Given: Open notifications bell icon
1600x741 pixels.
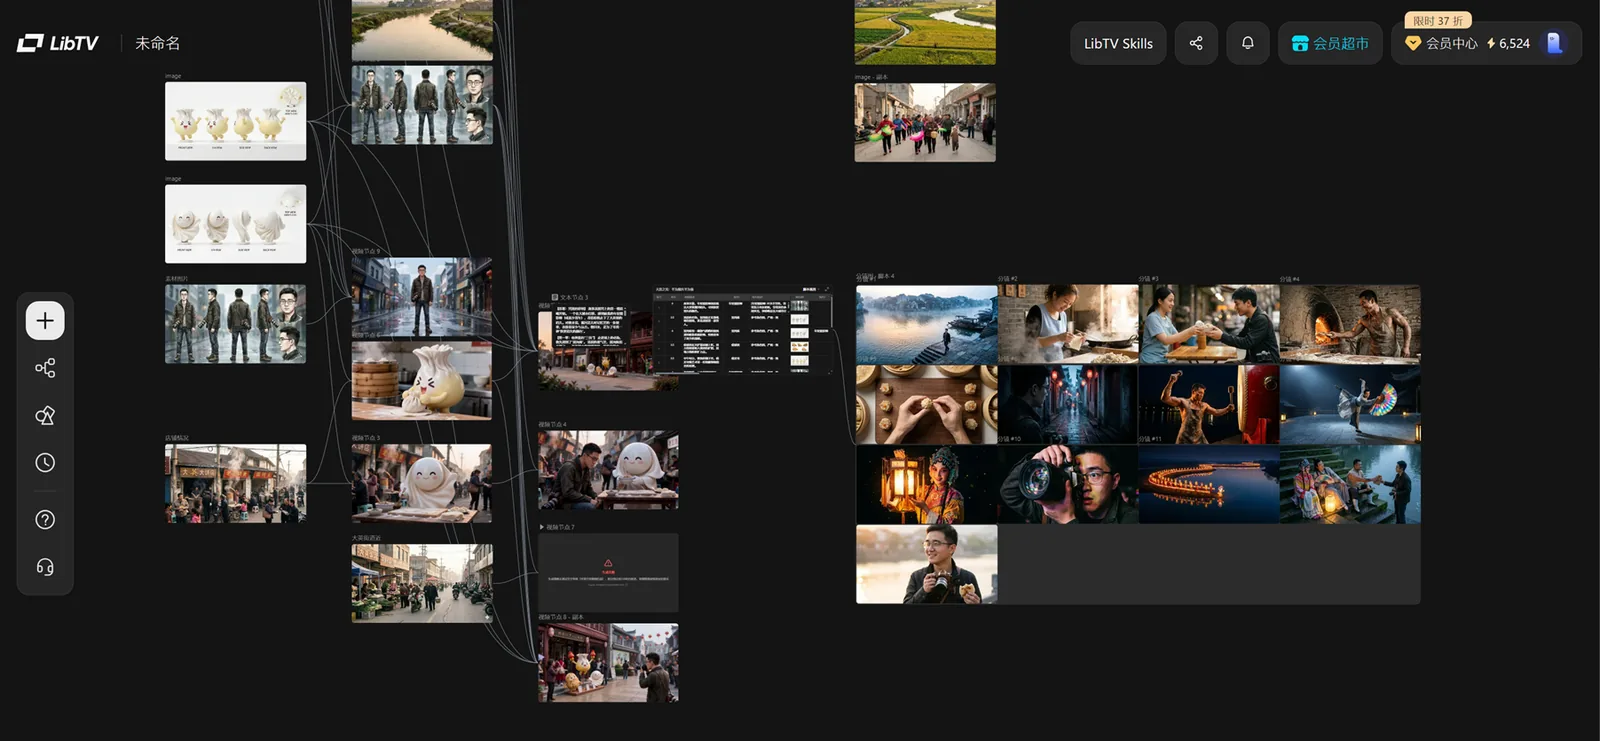Looking at the screenshot, I should [x=1248, y=43].
